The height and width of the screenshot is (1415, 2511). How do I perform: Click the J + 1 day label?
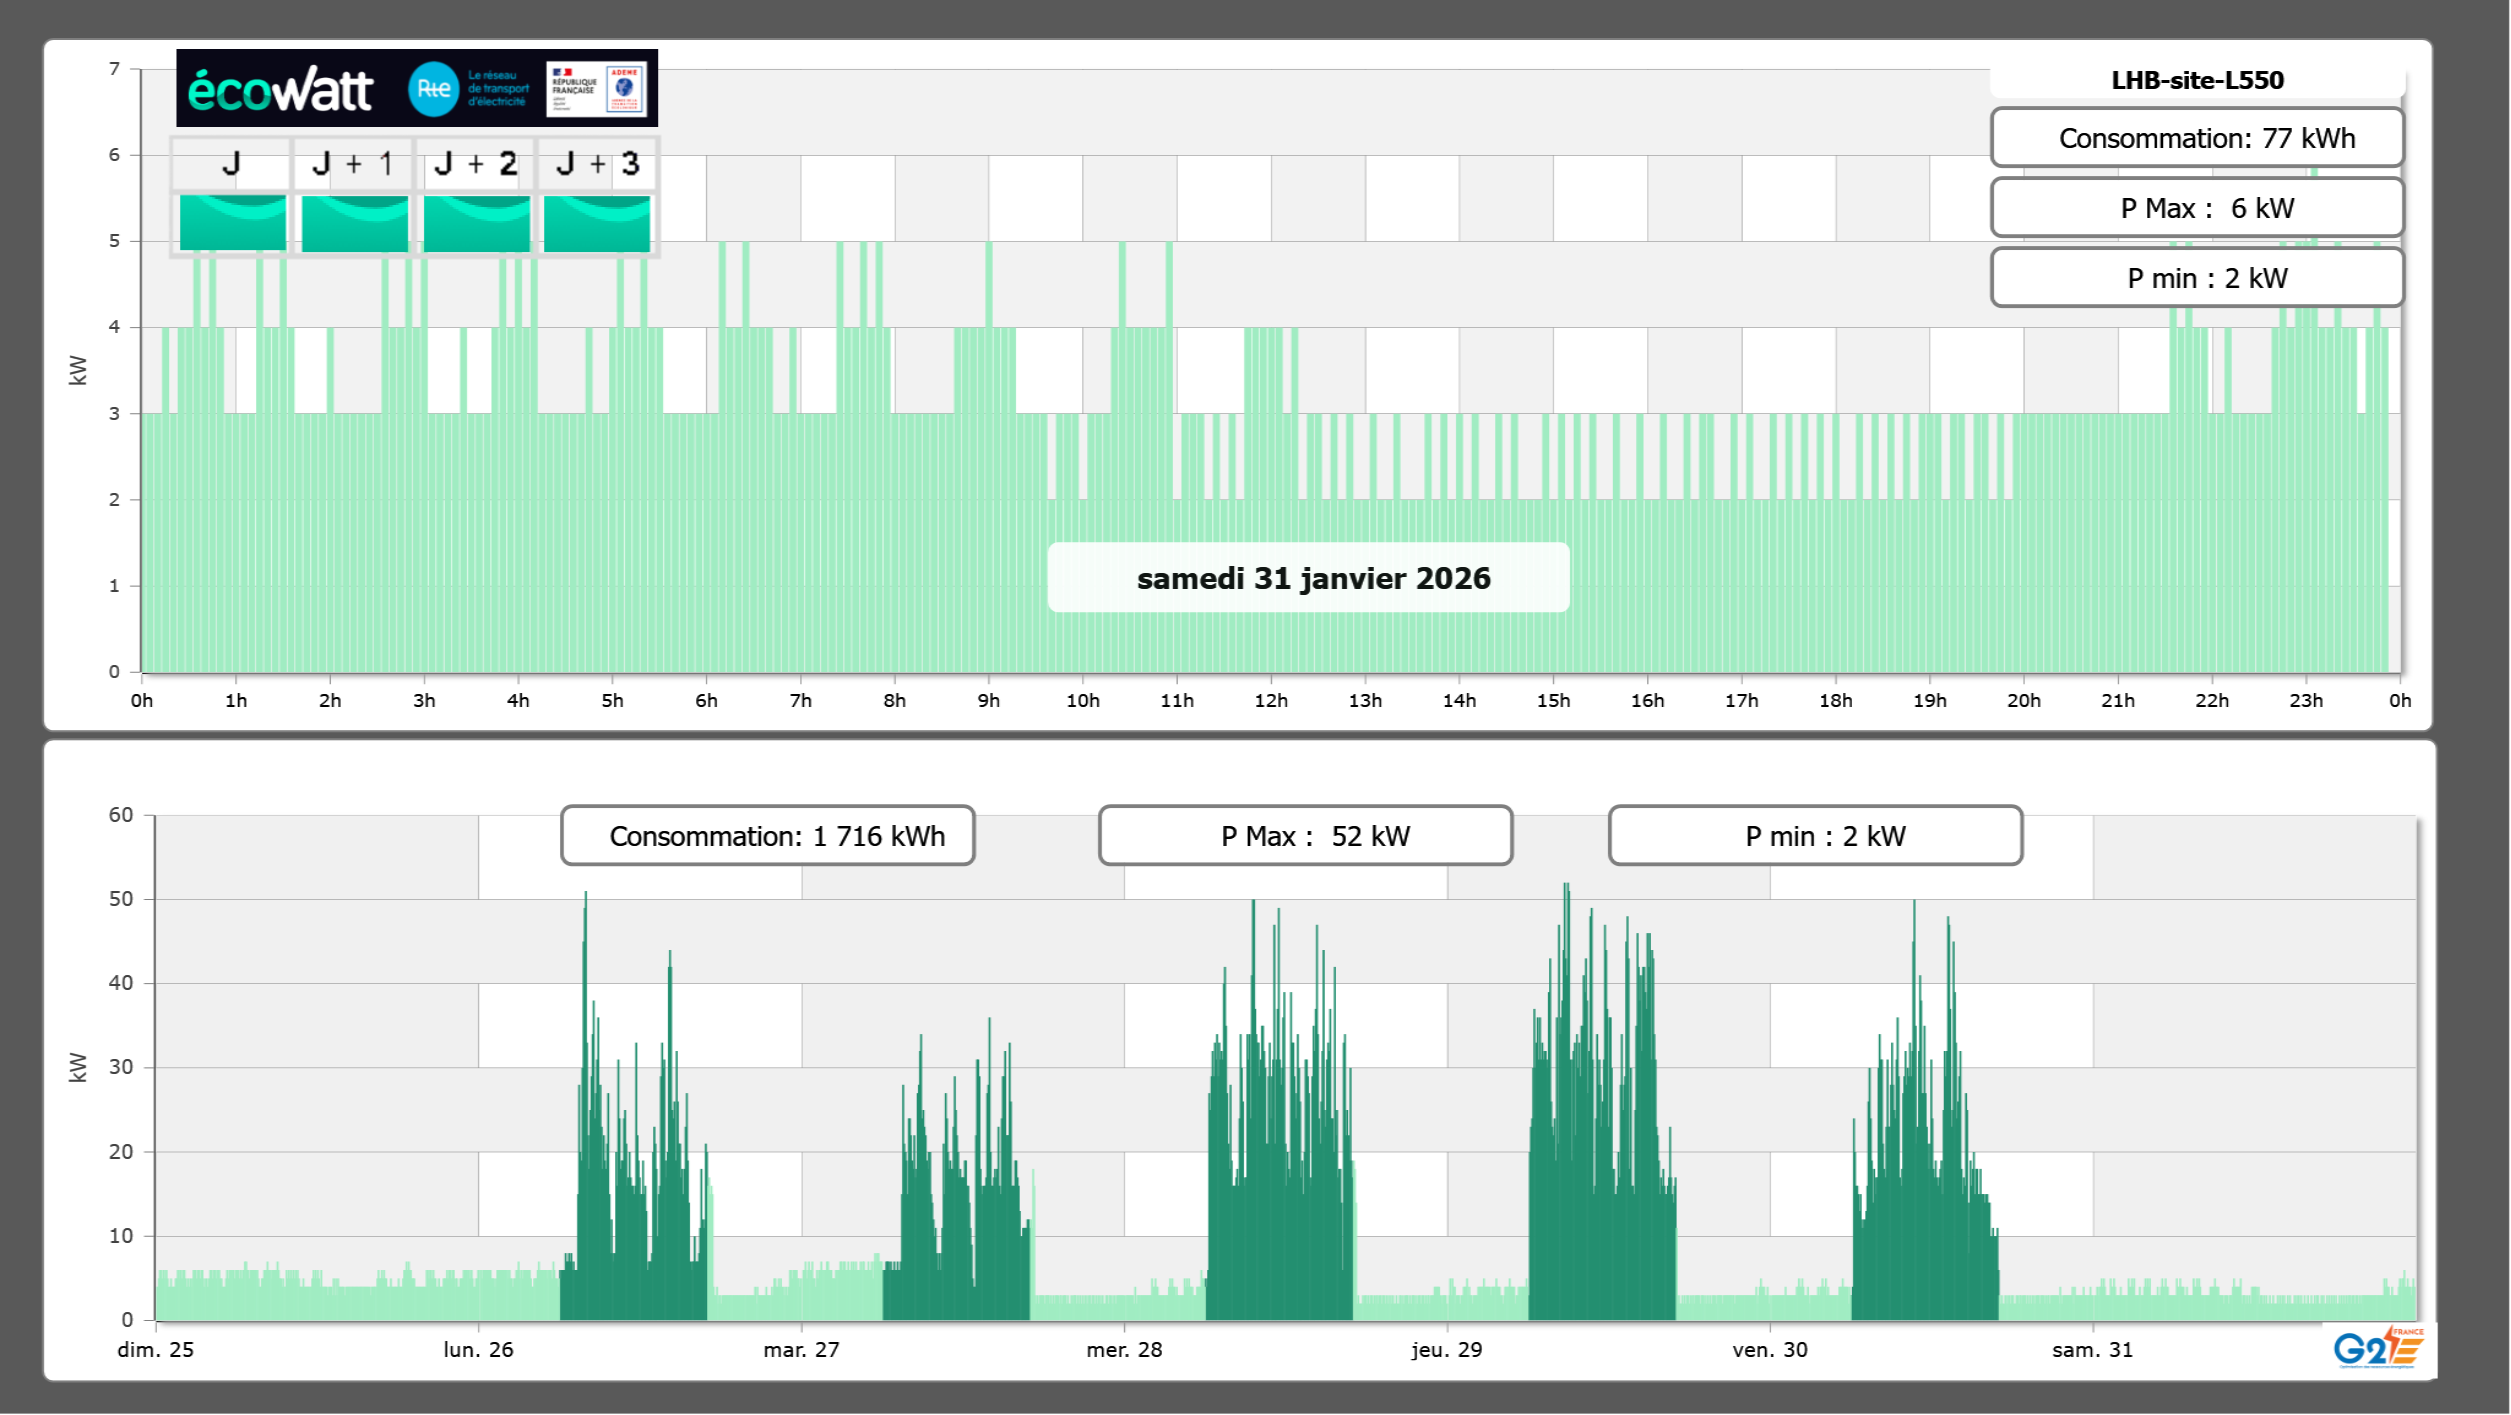click(x=353, y=164)
